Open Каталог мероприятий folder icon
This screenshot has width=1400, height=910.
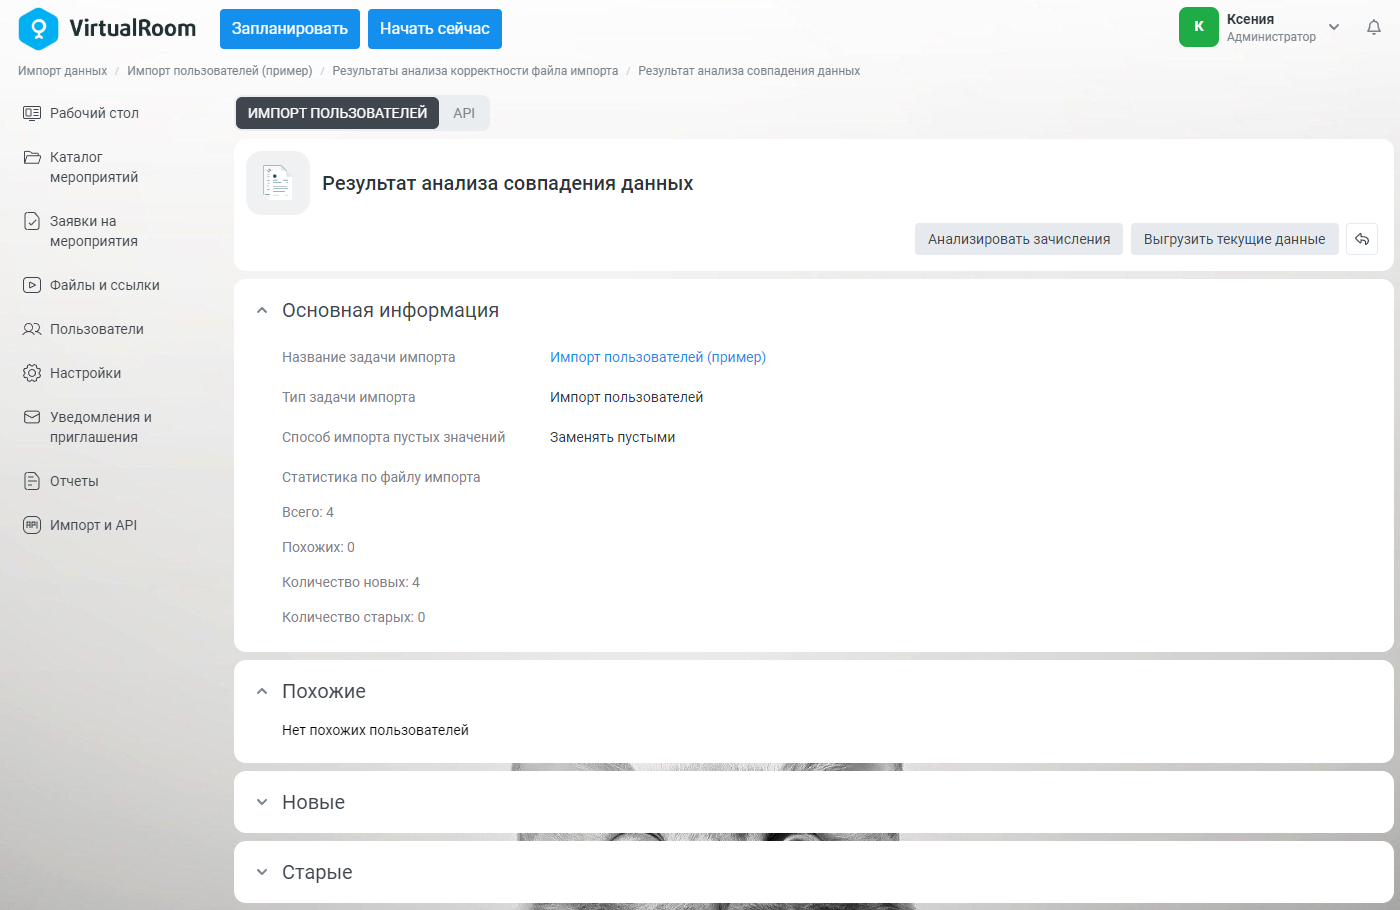pos(32,157)
